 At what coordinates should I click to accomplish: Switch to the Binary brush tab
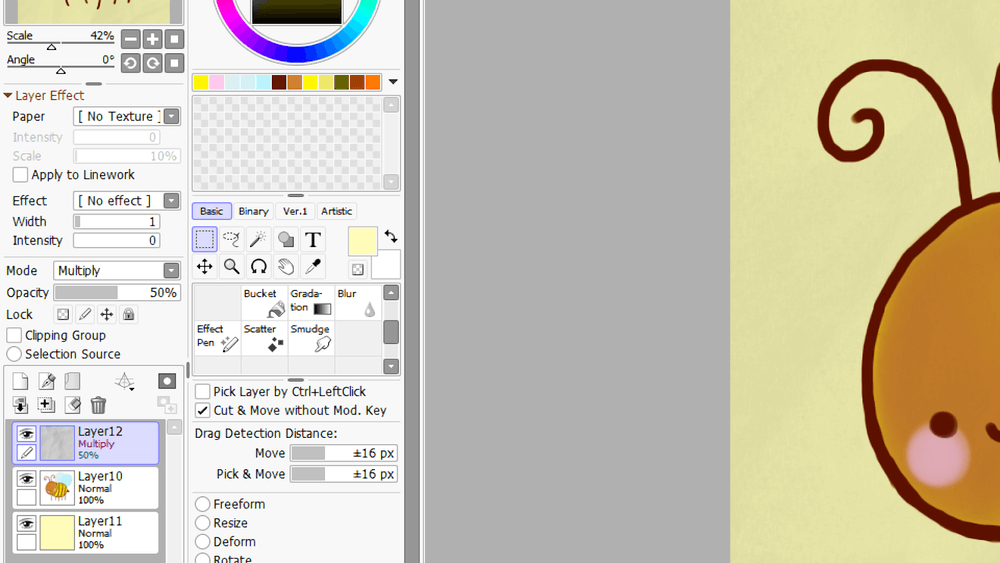[x=253, y=211]
